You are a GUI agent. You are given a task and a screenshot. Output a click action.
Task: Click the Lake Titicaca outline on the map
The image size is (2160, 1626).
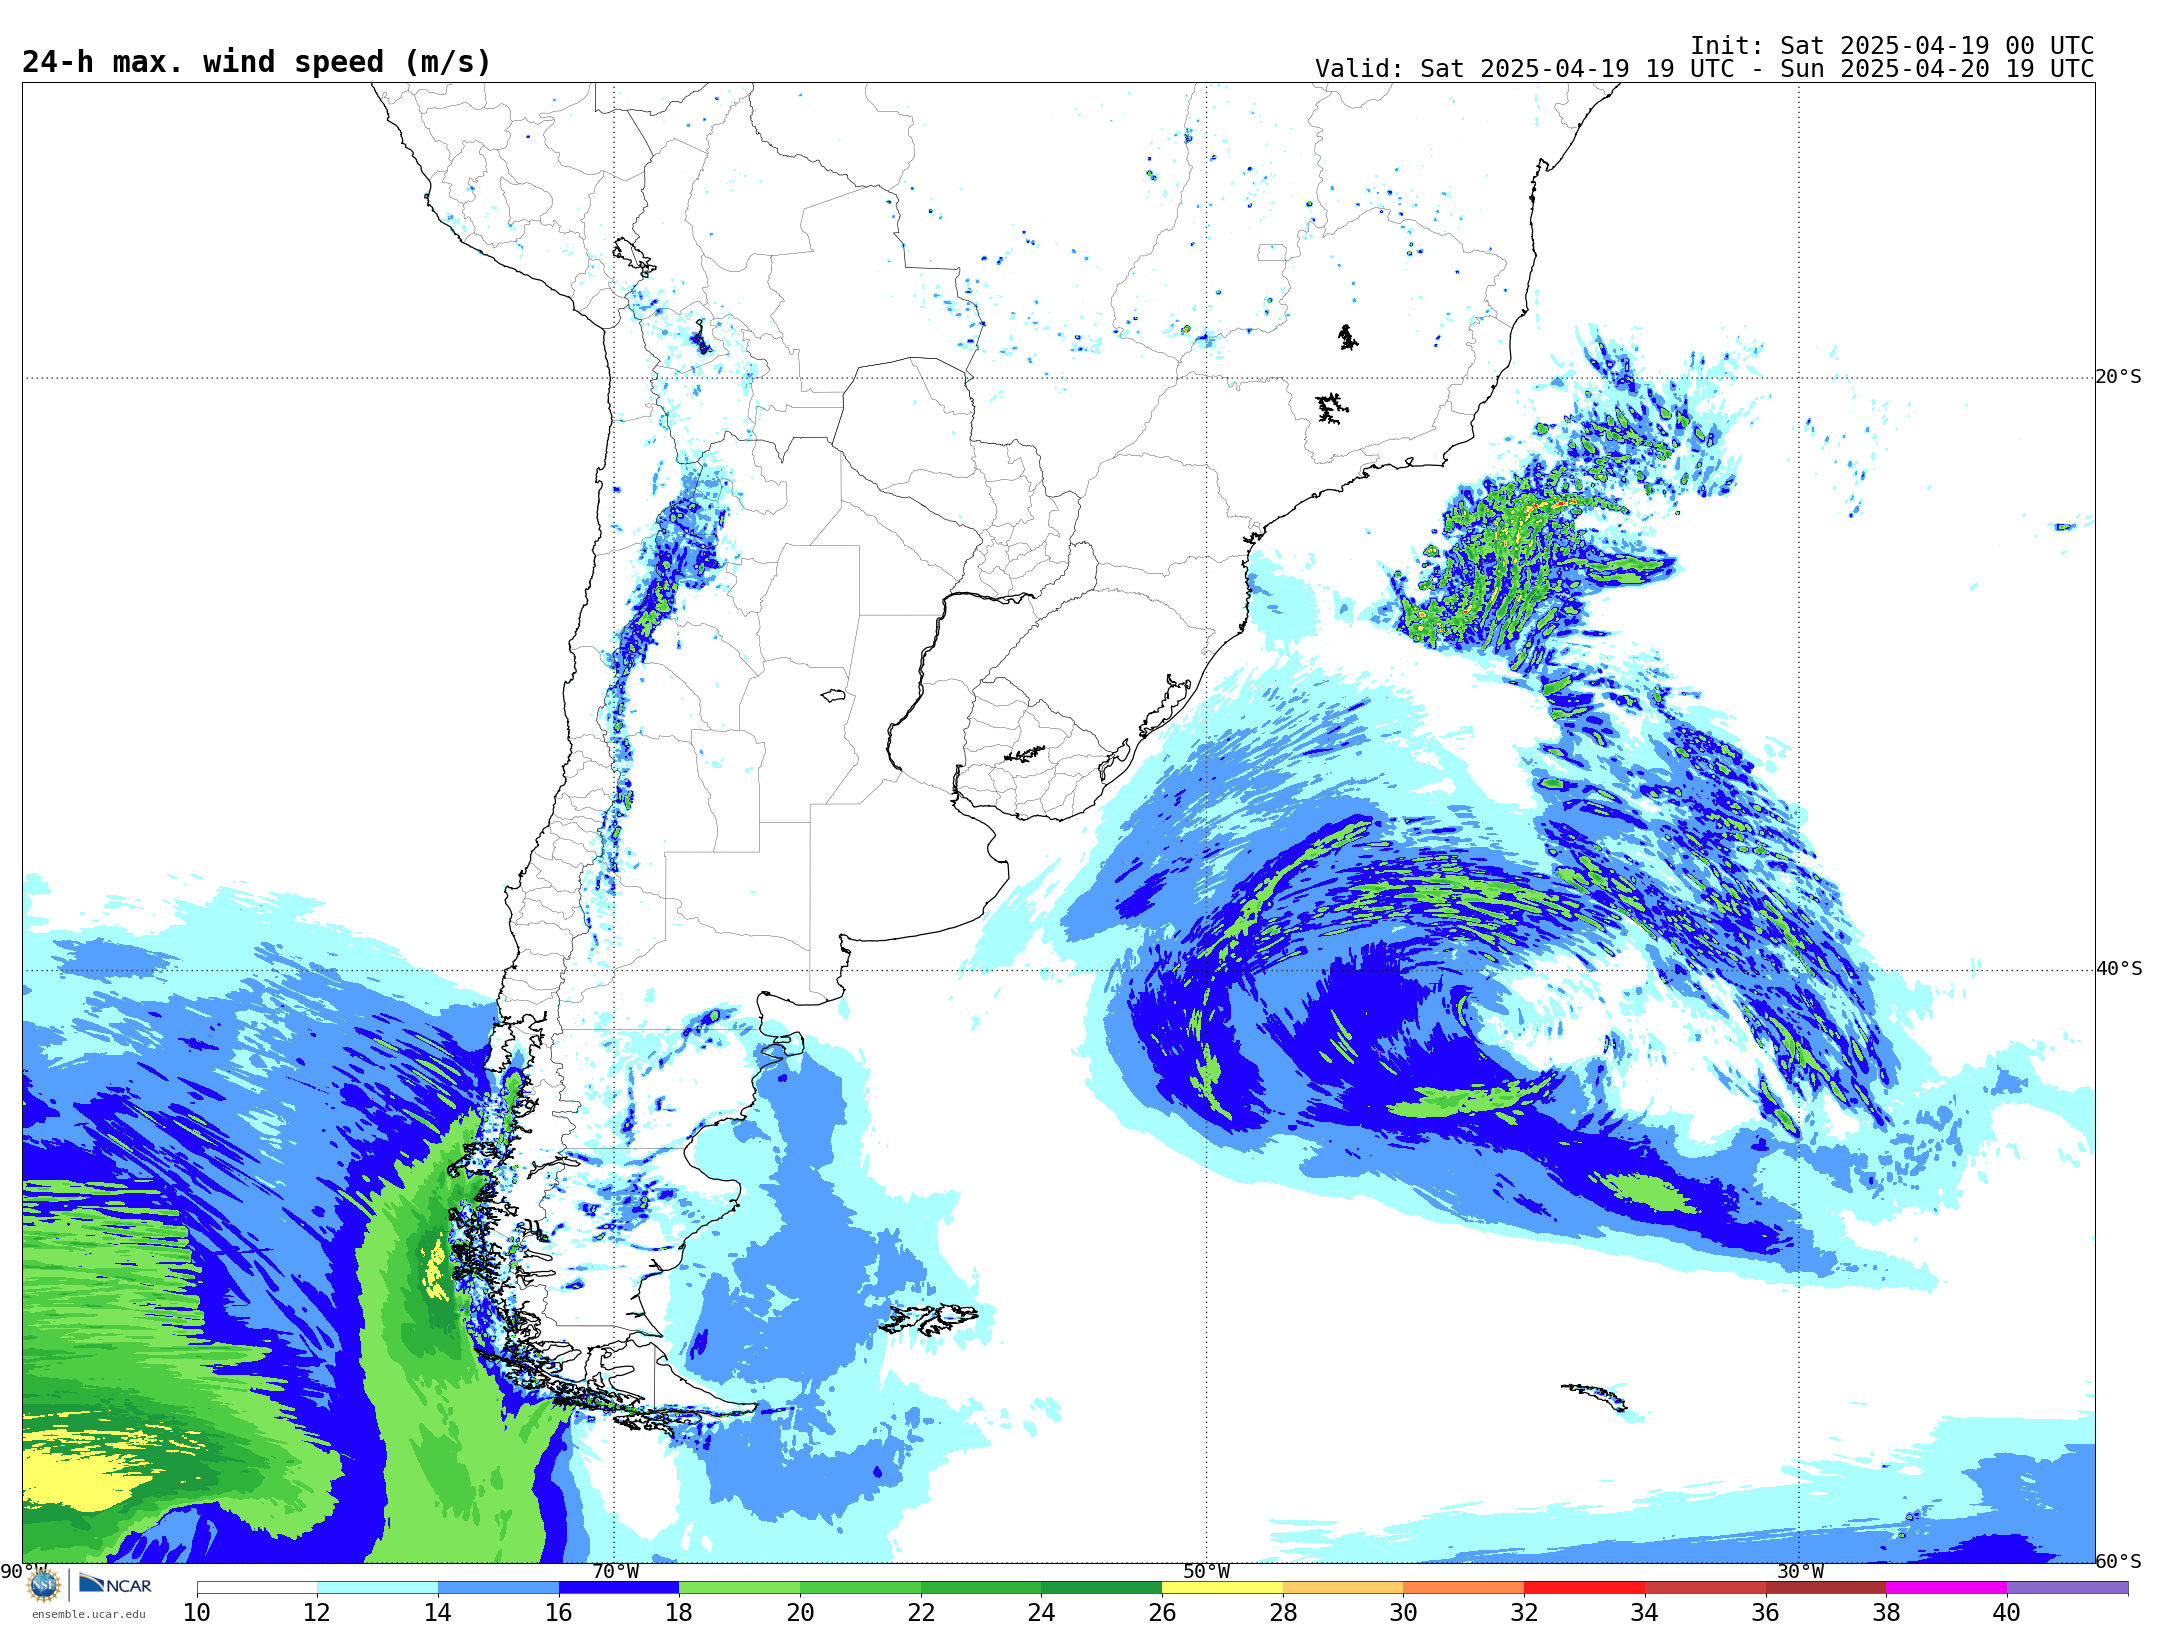(634, 256)
